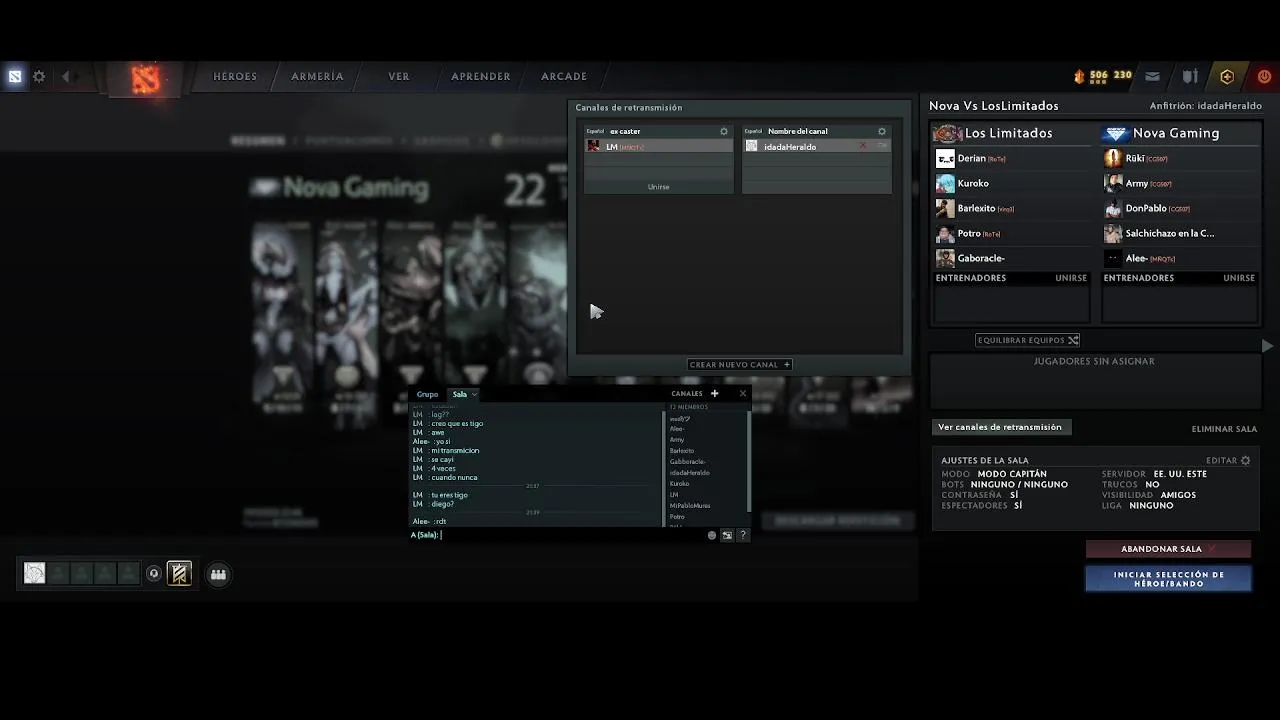Click the gold Dota Plus hexagon icon
Image resolution: width=1280 pixels, height=720 pixels.
pos(1227,76)
